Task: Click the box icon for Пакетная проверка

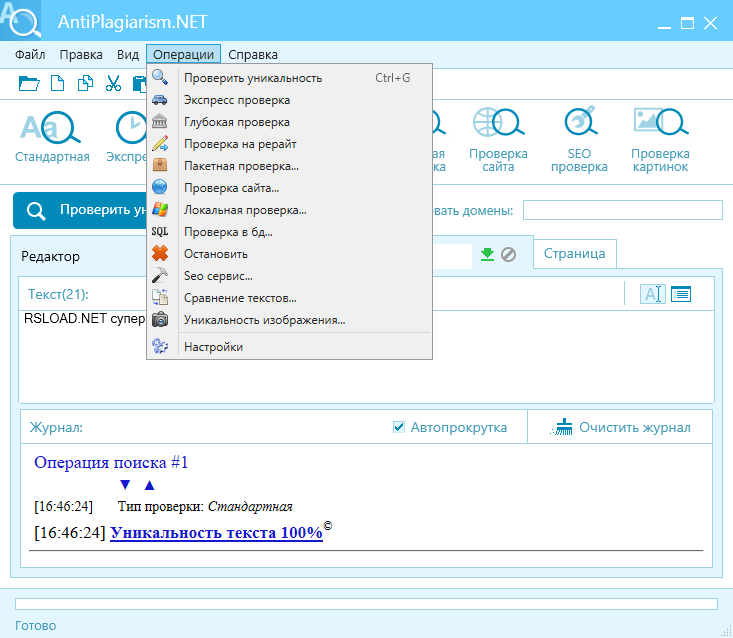Action: tap(160, 165)
